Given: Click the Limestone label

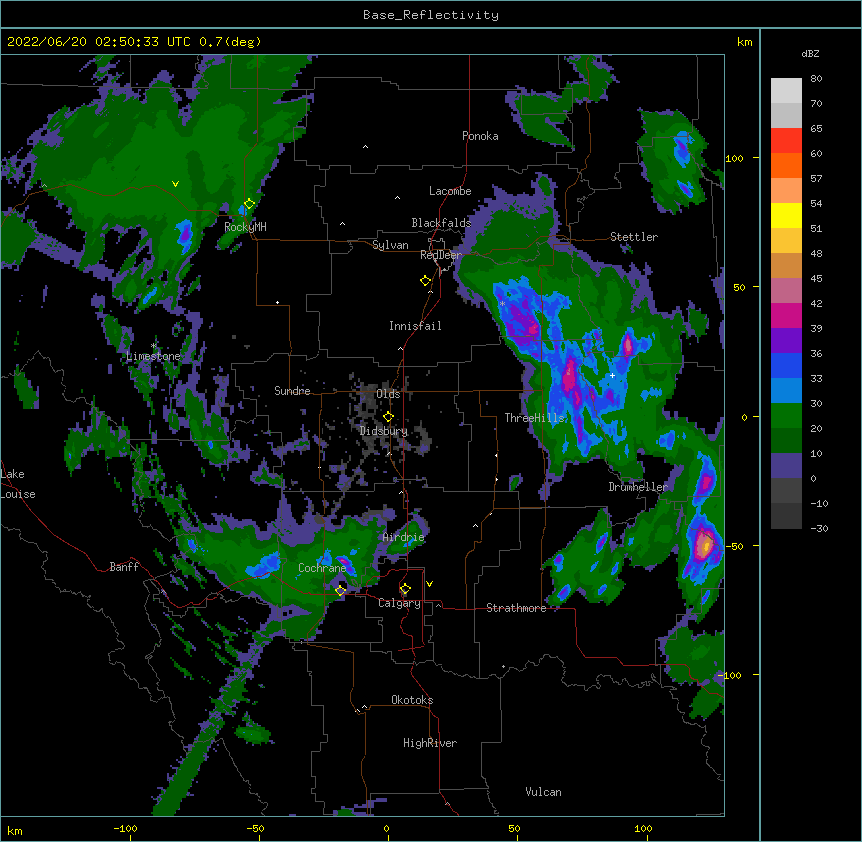Looking at the screenshot, I should [153, 356].
